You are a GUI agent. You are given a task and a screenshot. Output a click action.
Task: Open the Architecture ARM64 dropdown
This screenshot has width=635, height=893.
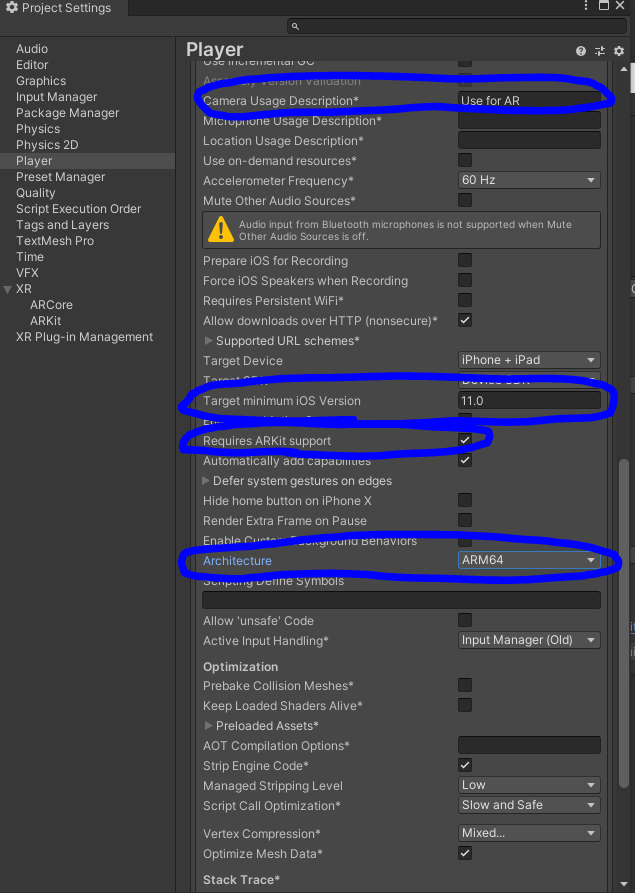pyautogui.click(x=529, y=560)
